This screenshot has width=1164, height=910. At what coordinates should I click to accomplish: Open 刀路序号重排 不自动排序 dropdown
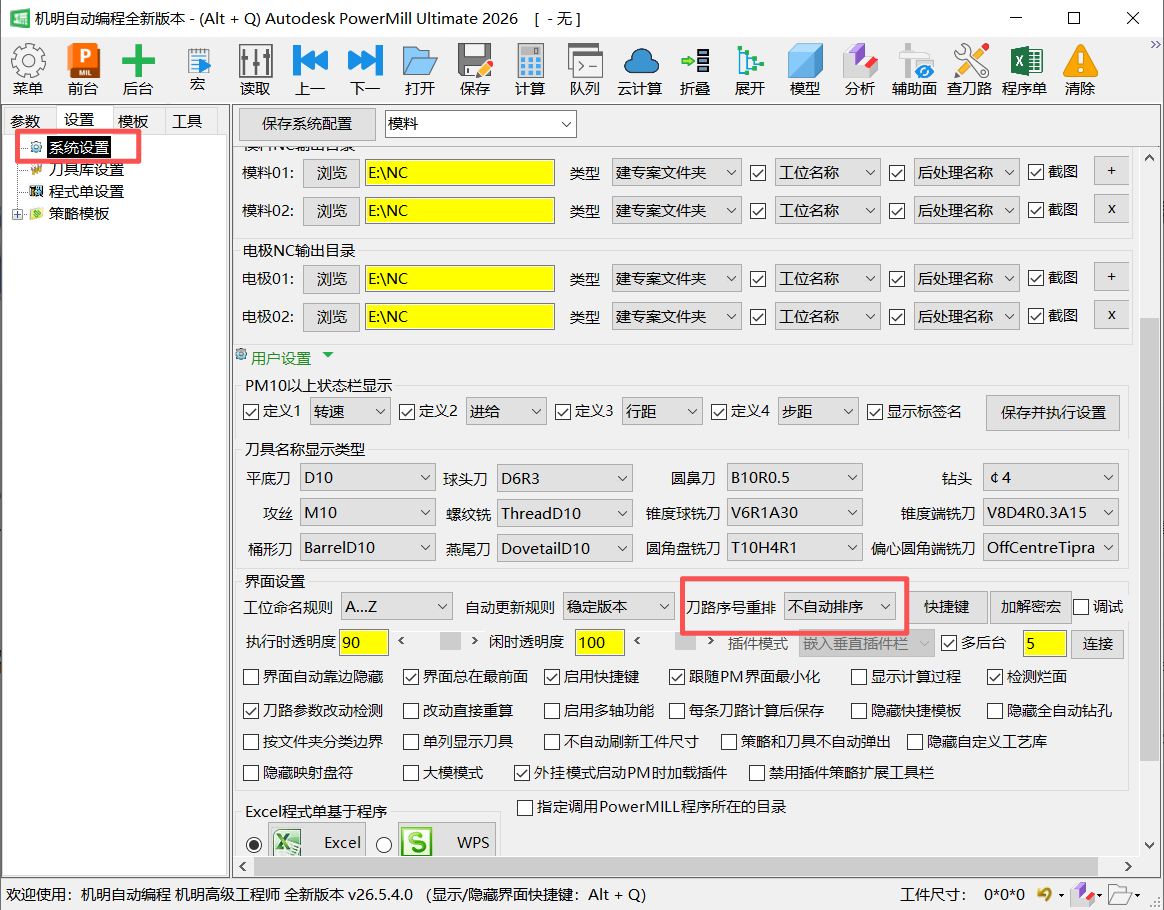coord(840,606)
